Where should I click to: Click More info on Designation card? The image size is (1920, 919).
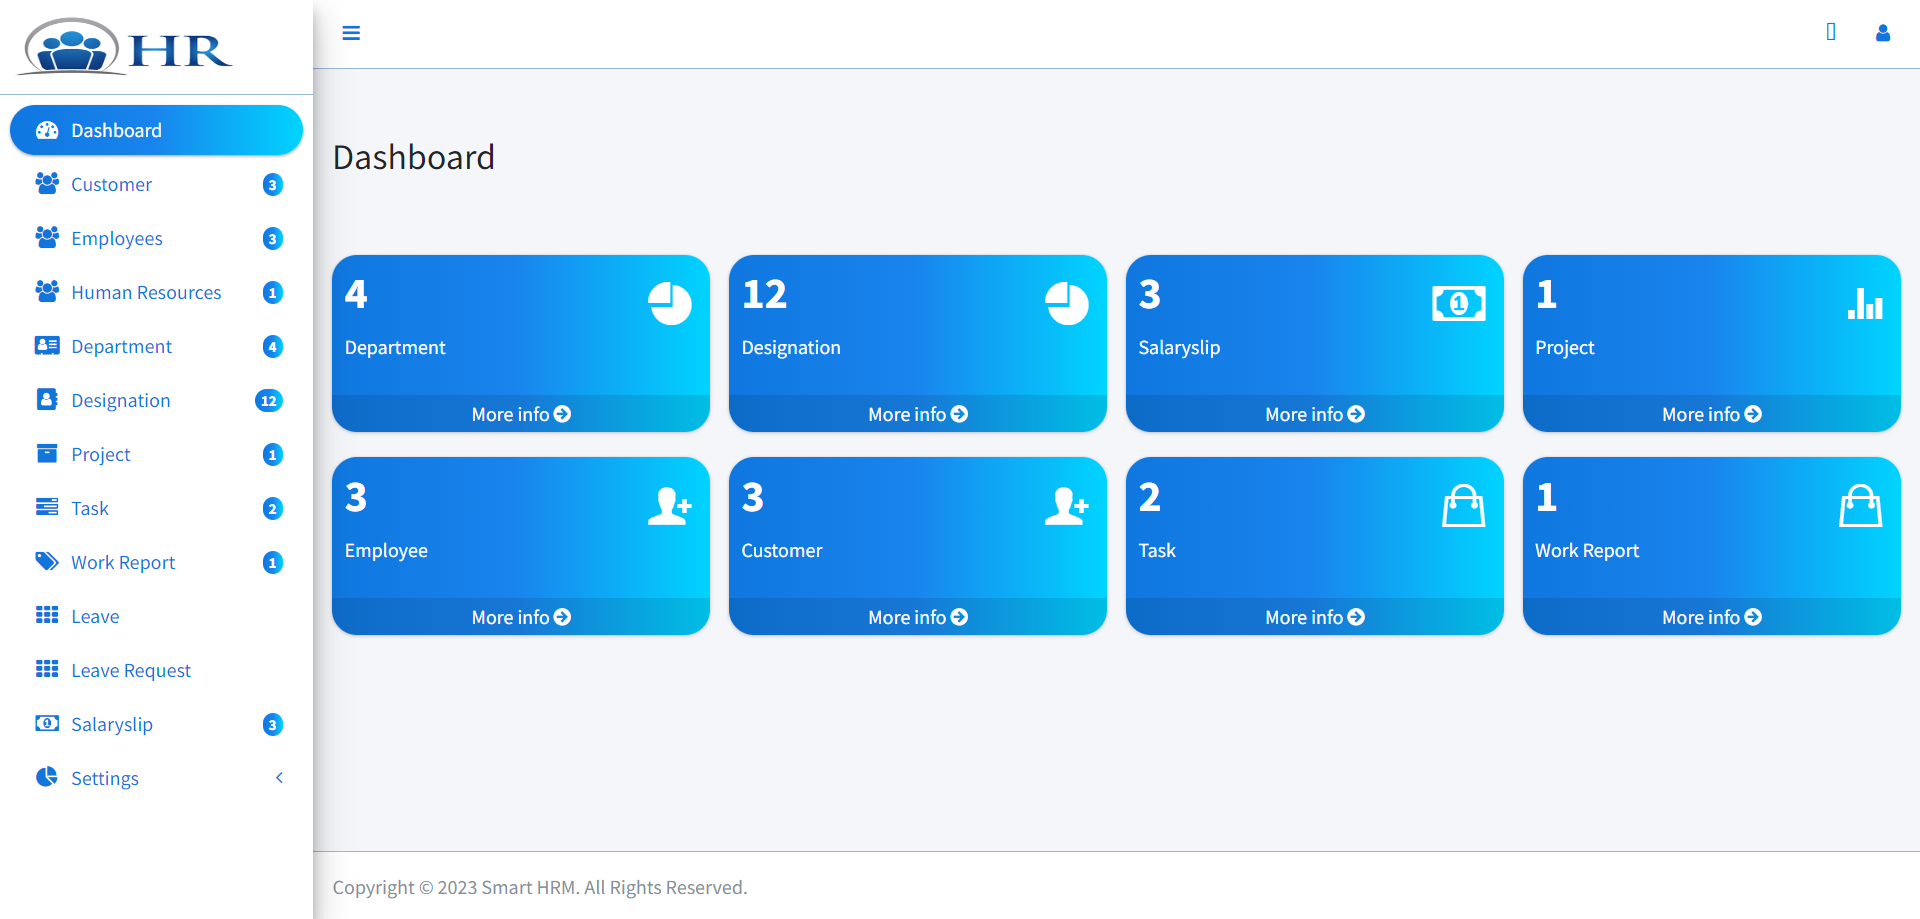[x=917, y=414]
